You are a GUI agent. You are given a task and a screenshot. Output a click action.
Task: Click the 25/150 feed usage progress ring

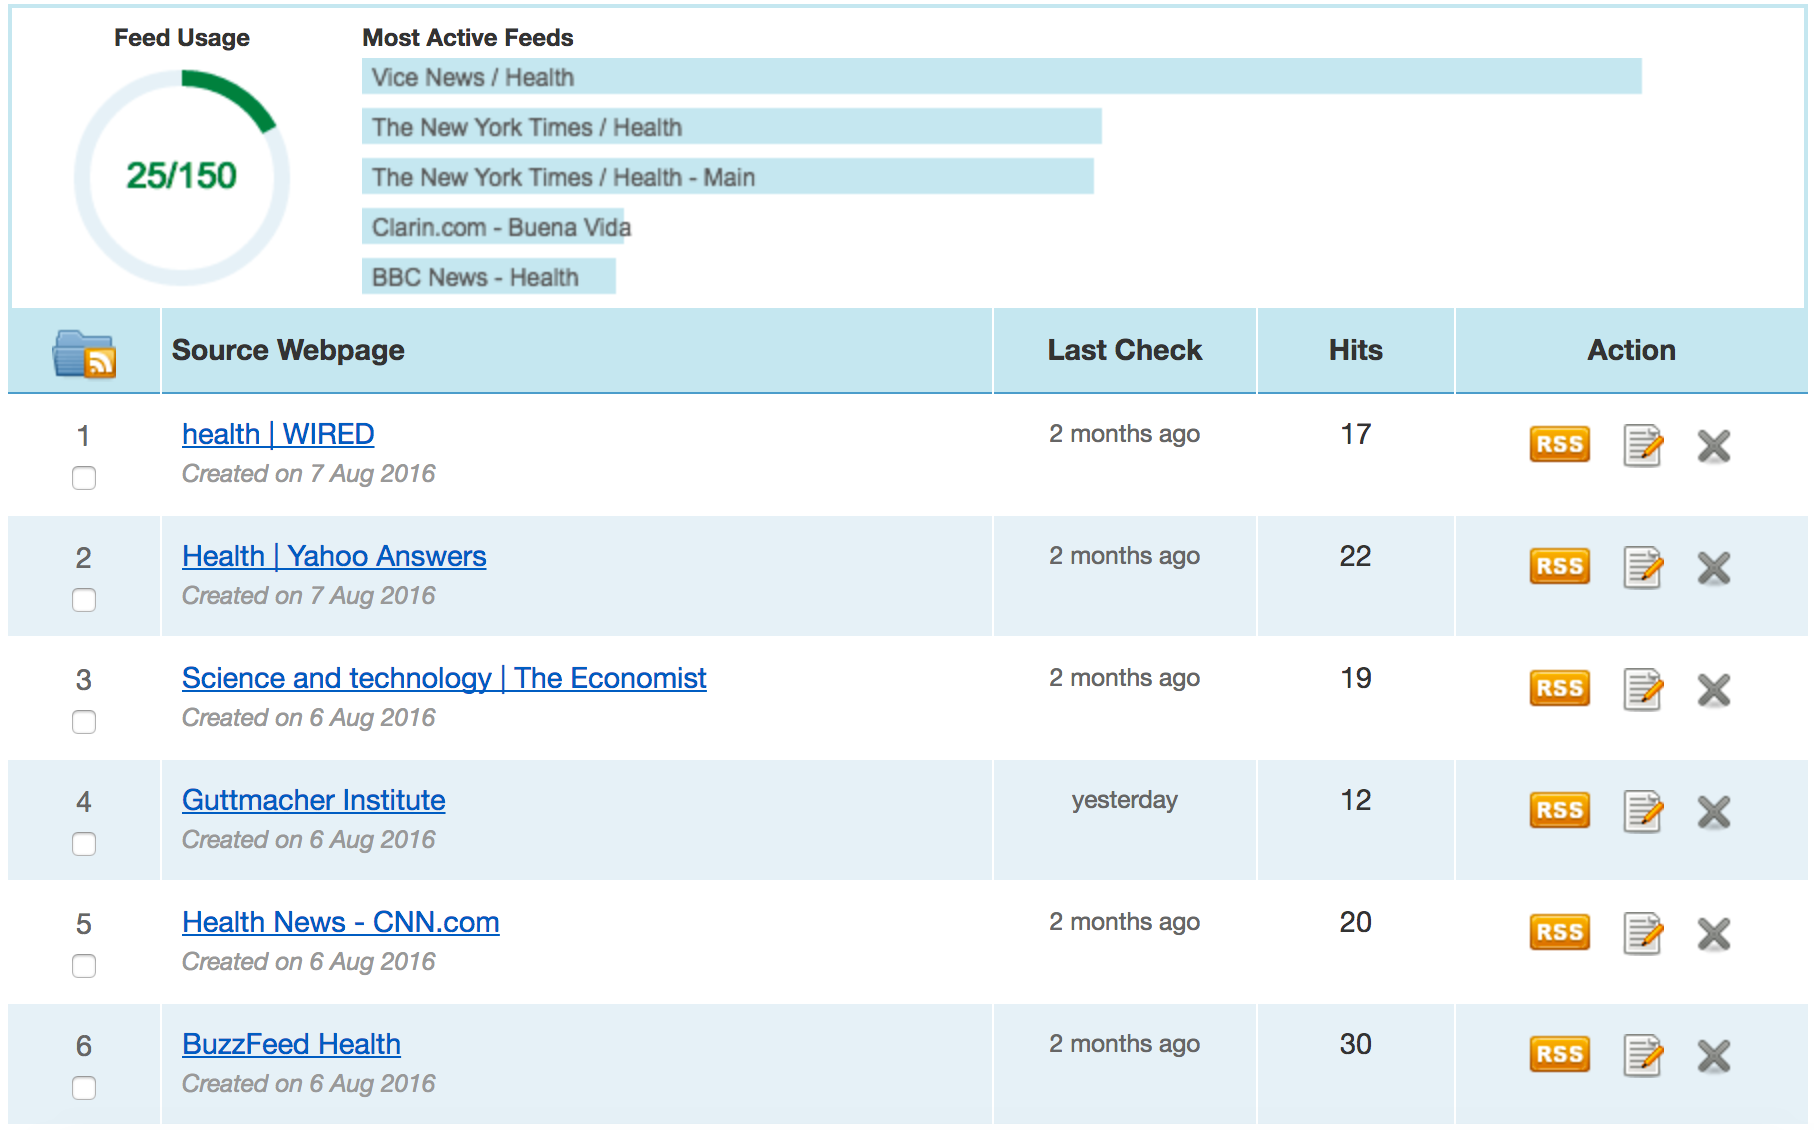182,177
